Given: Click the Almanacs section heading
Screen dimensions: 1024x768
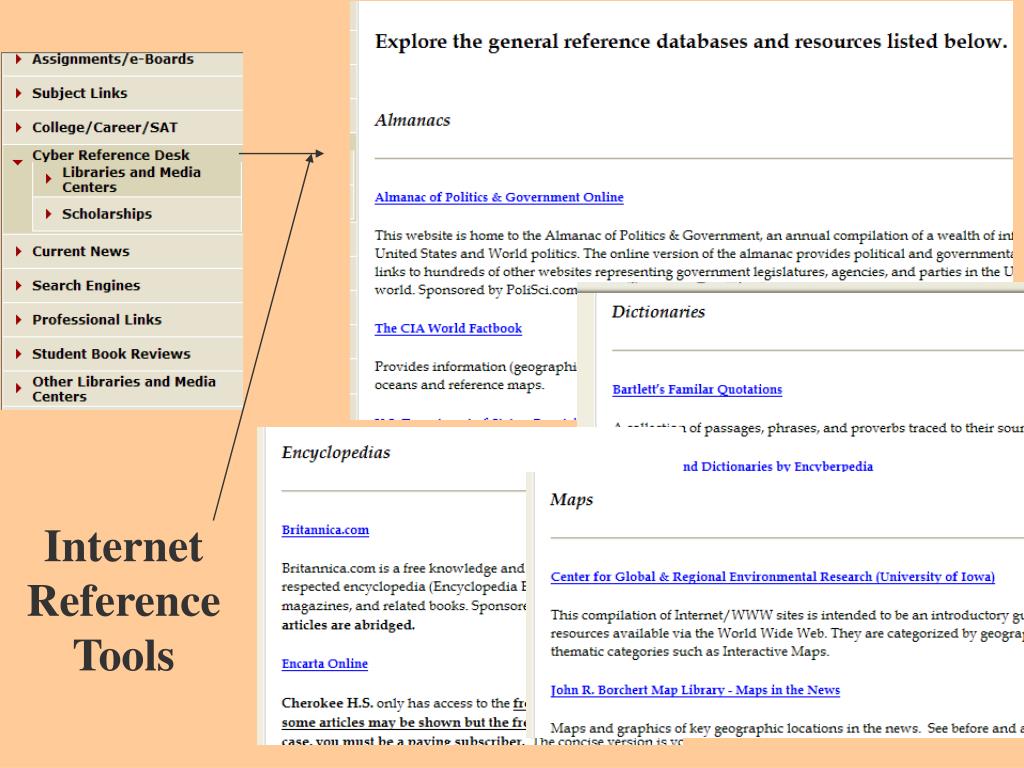Looking at the screenshot, I should coord(412,120).
